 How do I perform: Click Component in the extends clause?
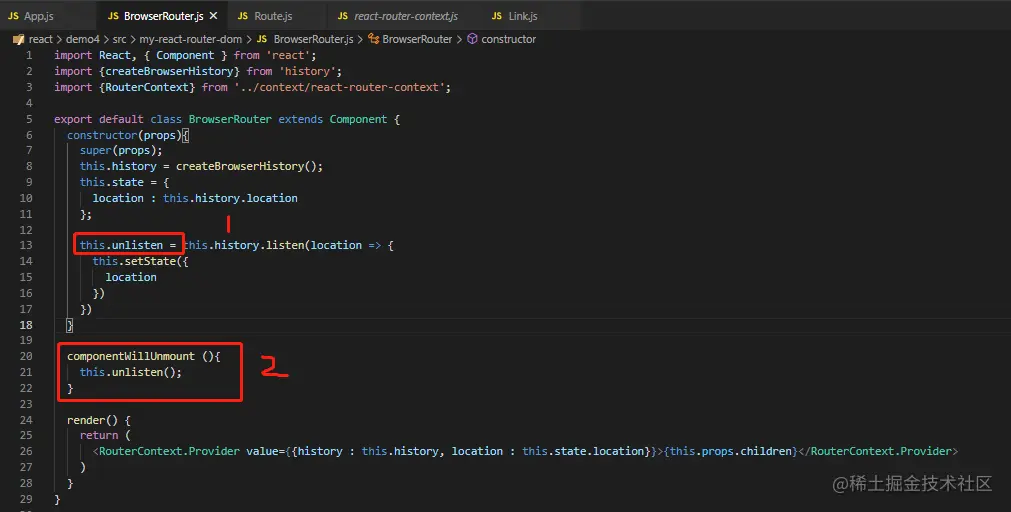click(358, 119)
